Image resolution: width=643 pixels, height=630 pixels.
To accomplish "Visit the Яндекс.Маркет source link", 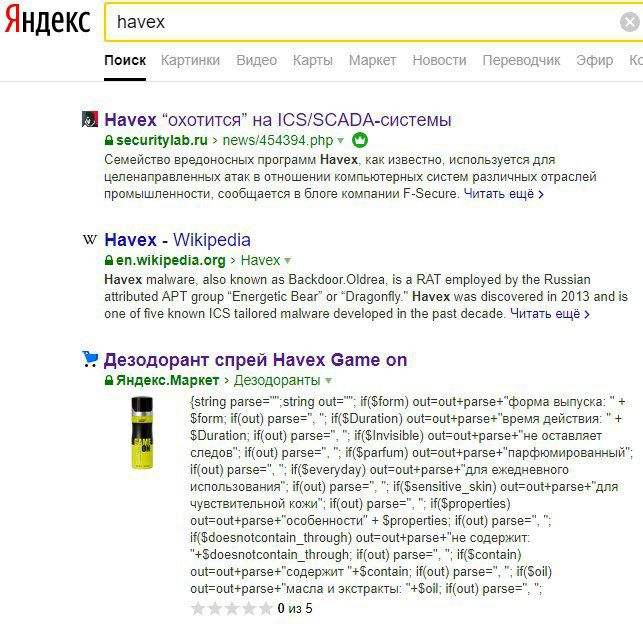I will [x=168, y=380].
